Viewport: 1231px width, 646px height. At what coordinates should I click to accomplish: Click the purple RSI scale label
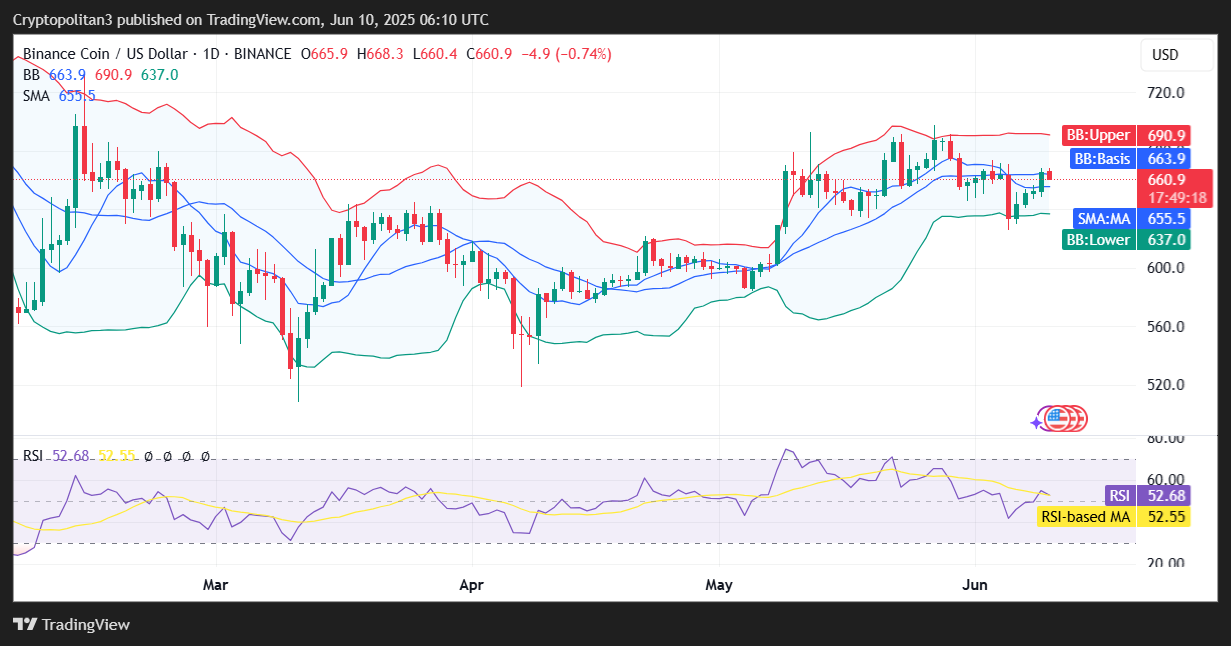(1147, 495)
